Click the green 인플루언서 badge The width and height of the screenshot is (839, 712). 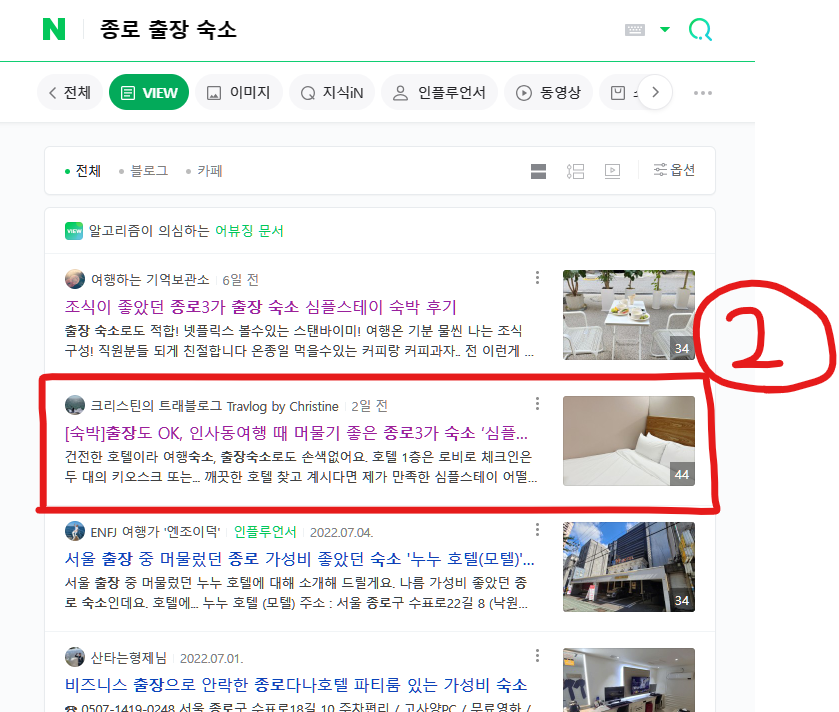265,532
